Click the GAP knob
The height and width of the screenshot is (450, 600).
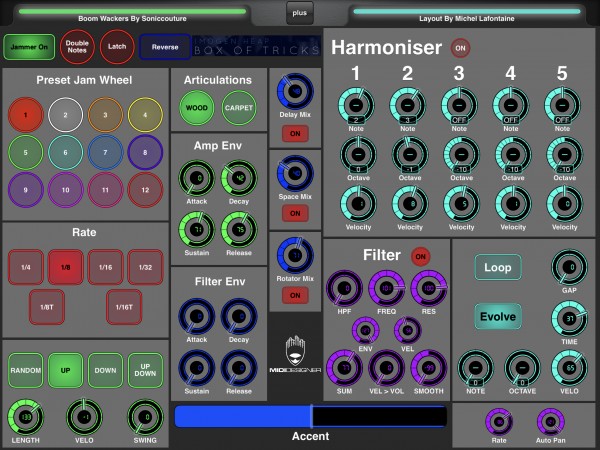569,267
